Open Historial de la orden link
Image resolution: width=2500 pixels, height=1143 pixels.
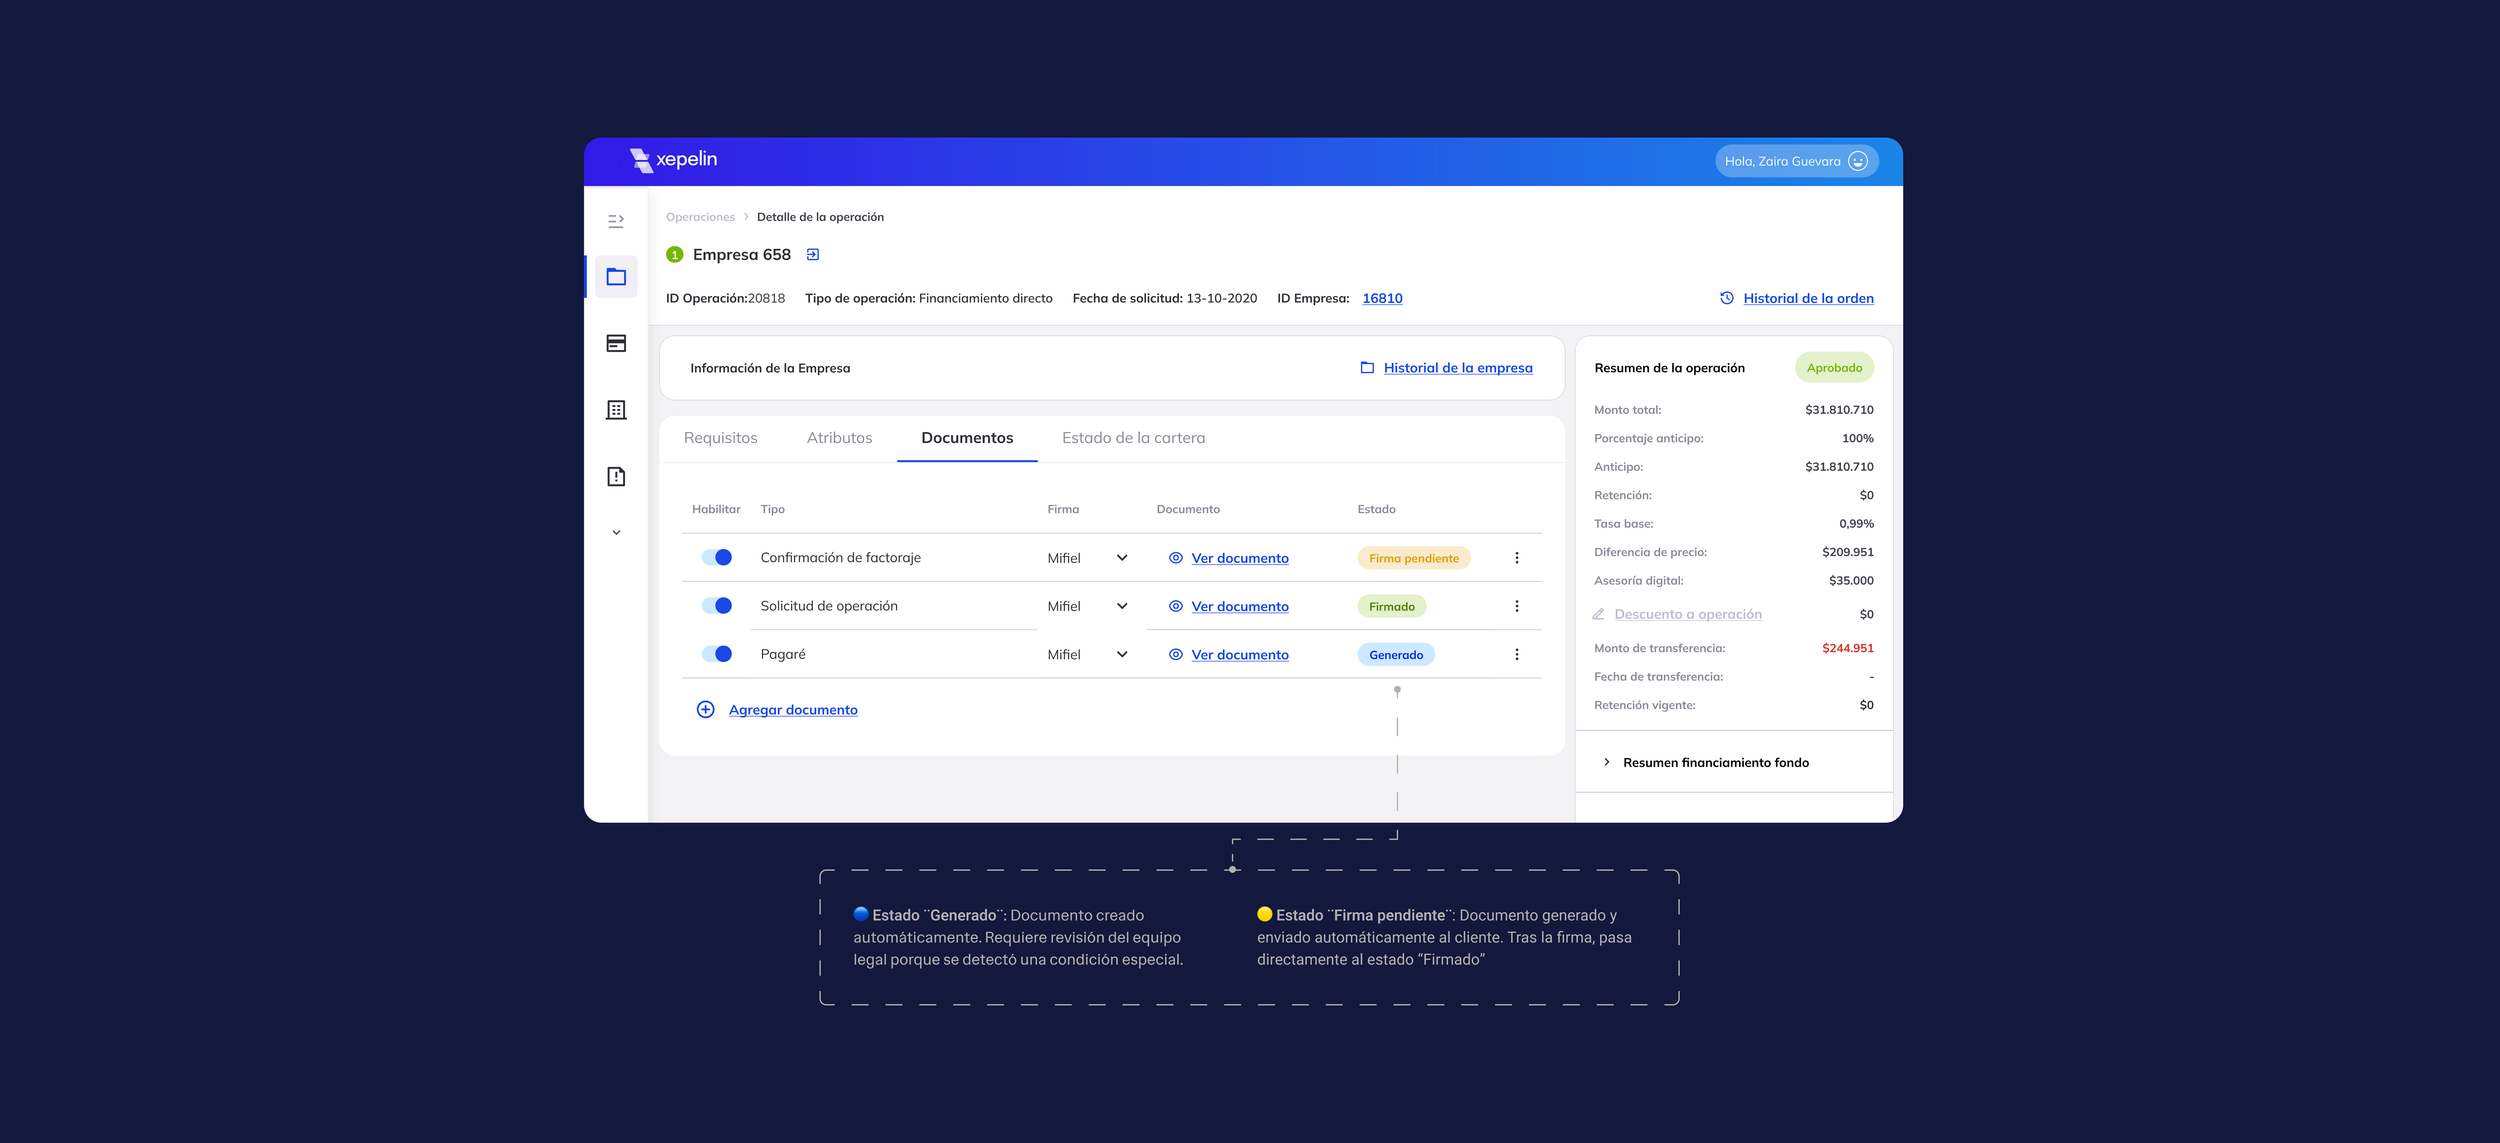[x=1807, y=299]
